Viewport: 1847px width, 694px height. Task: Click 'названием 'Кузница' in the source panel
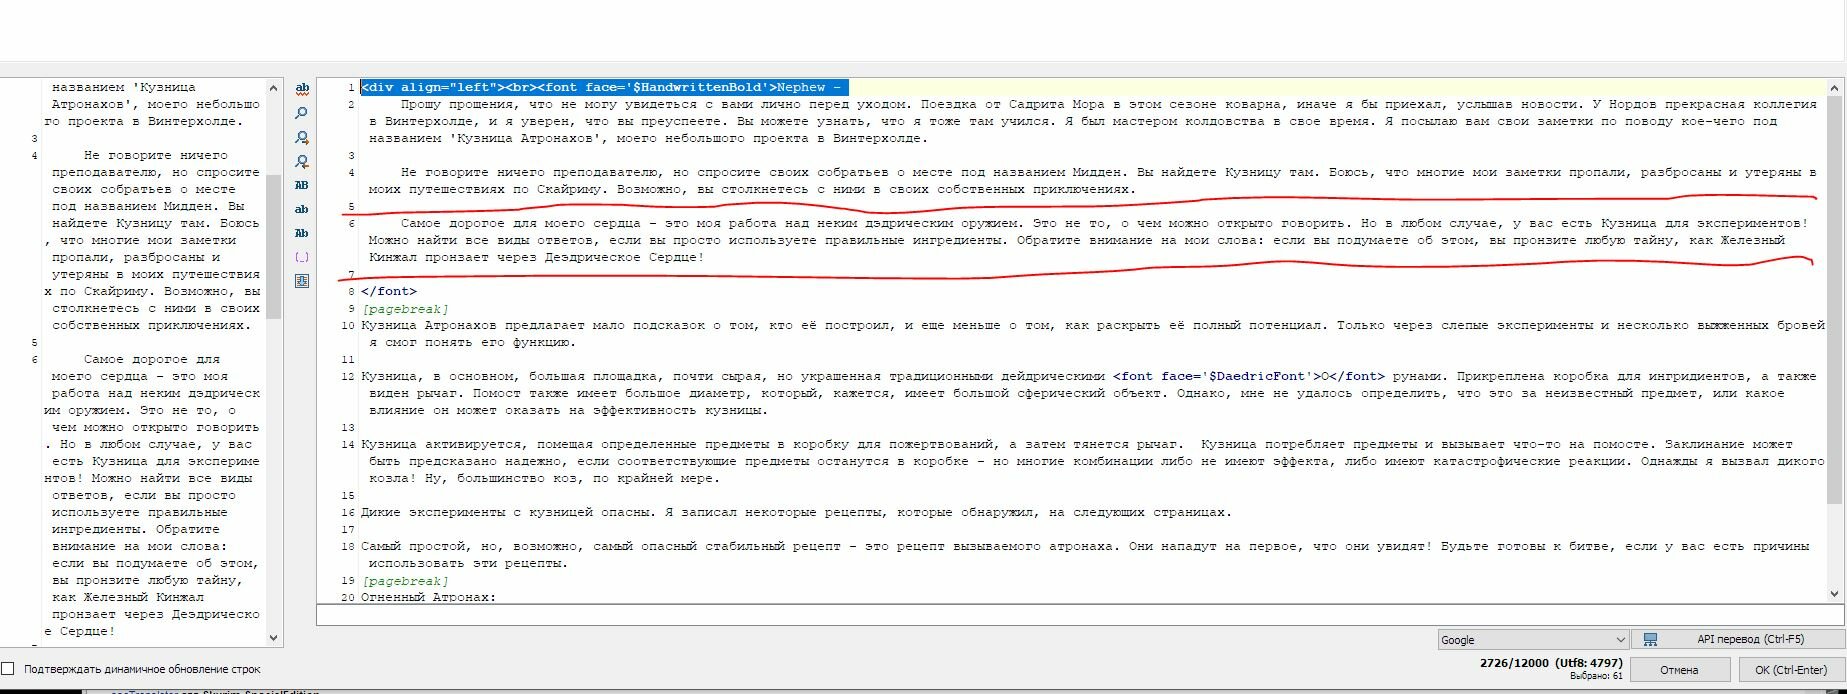pyautogui.click(x=124, y=88)
